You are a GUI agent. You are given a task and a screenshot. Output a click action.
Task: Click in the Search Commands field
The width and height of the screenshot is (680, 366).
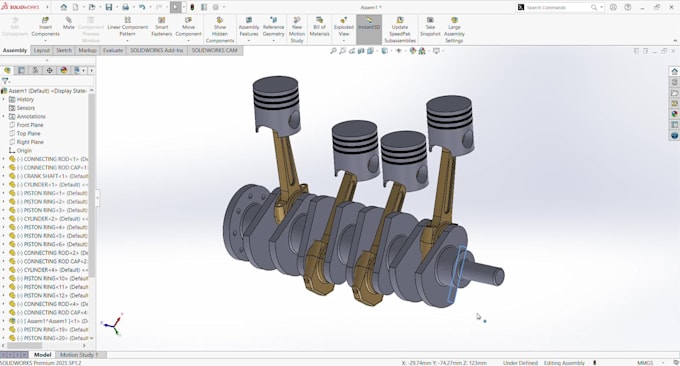click(x=559, y=7)
